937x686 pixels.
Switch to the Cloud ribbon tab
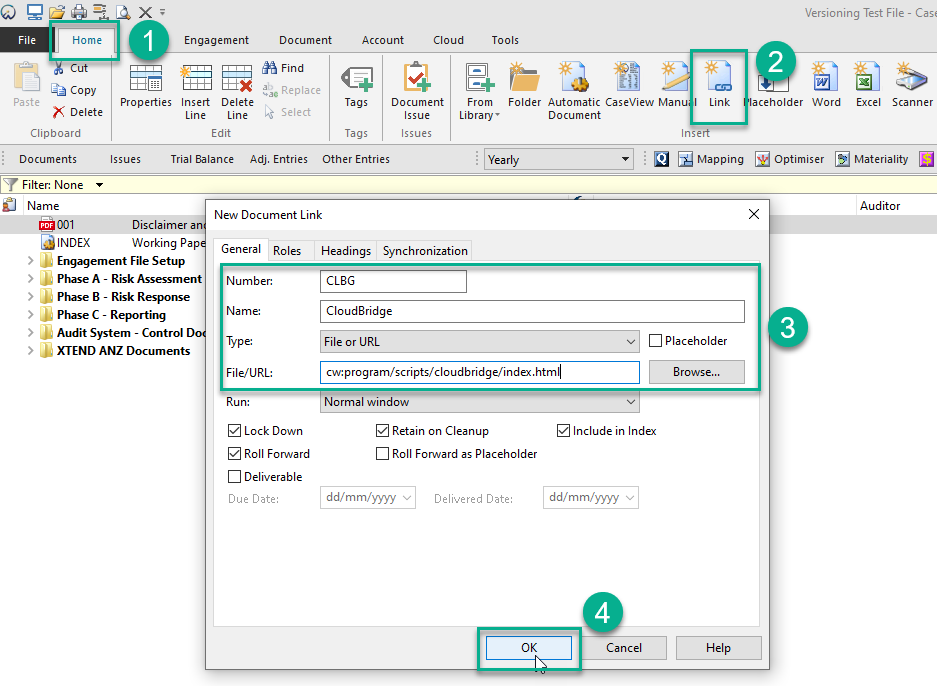click(x=448, y=40)
